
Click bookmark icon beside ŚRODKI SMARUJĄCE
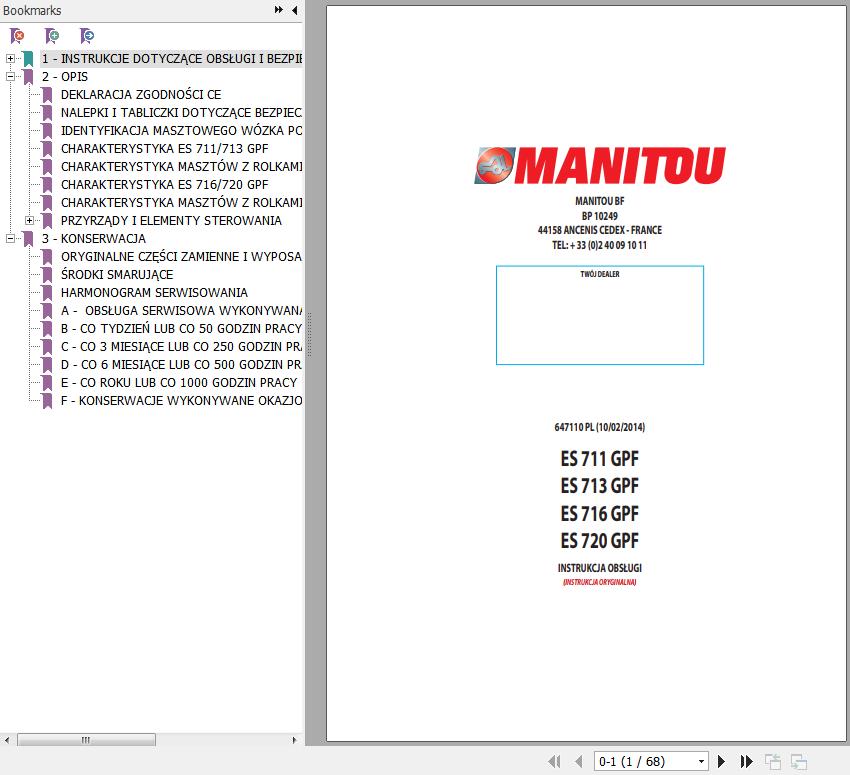pyautogui.click(x=47, y=275)
